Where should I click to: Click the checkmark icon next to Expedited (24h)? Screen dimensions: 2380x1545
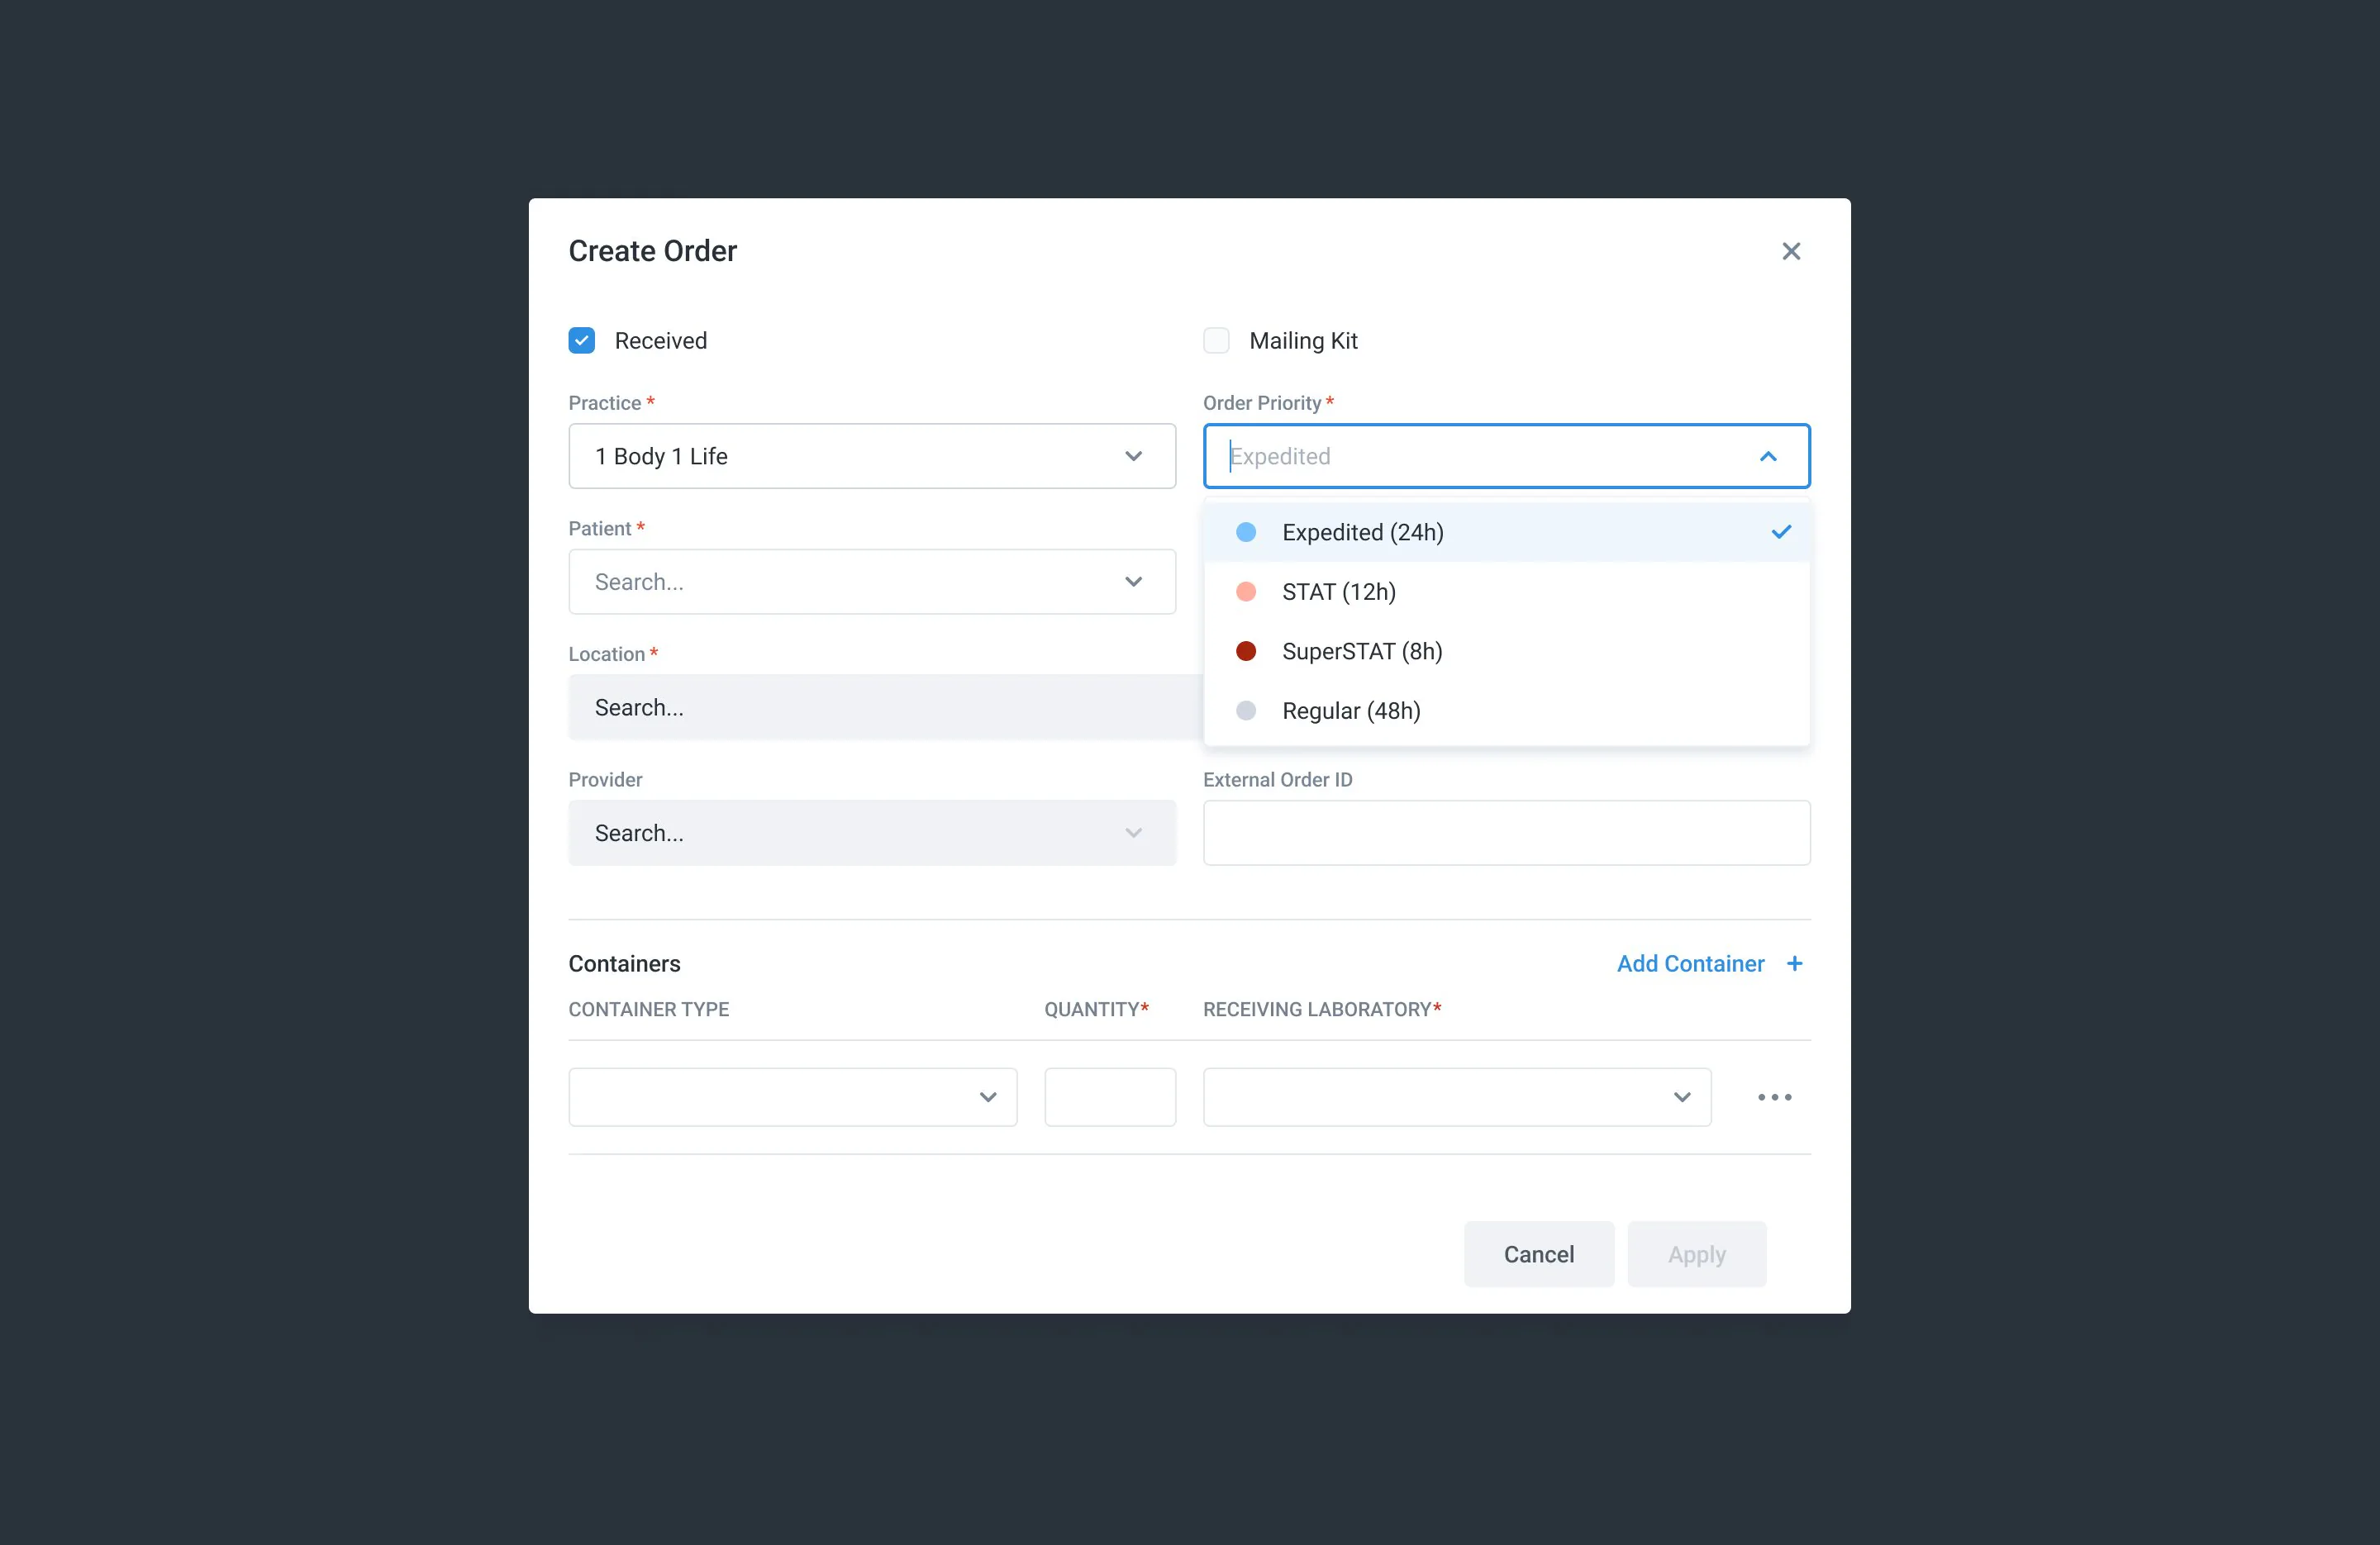coord(1781,532)
